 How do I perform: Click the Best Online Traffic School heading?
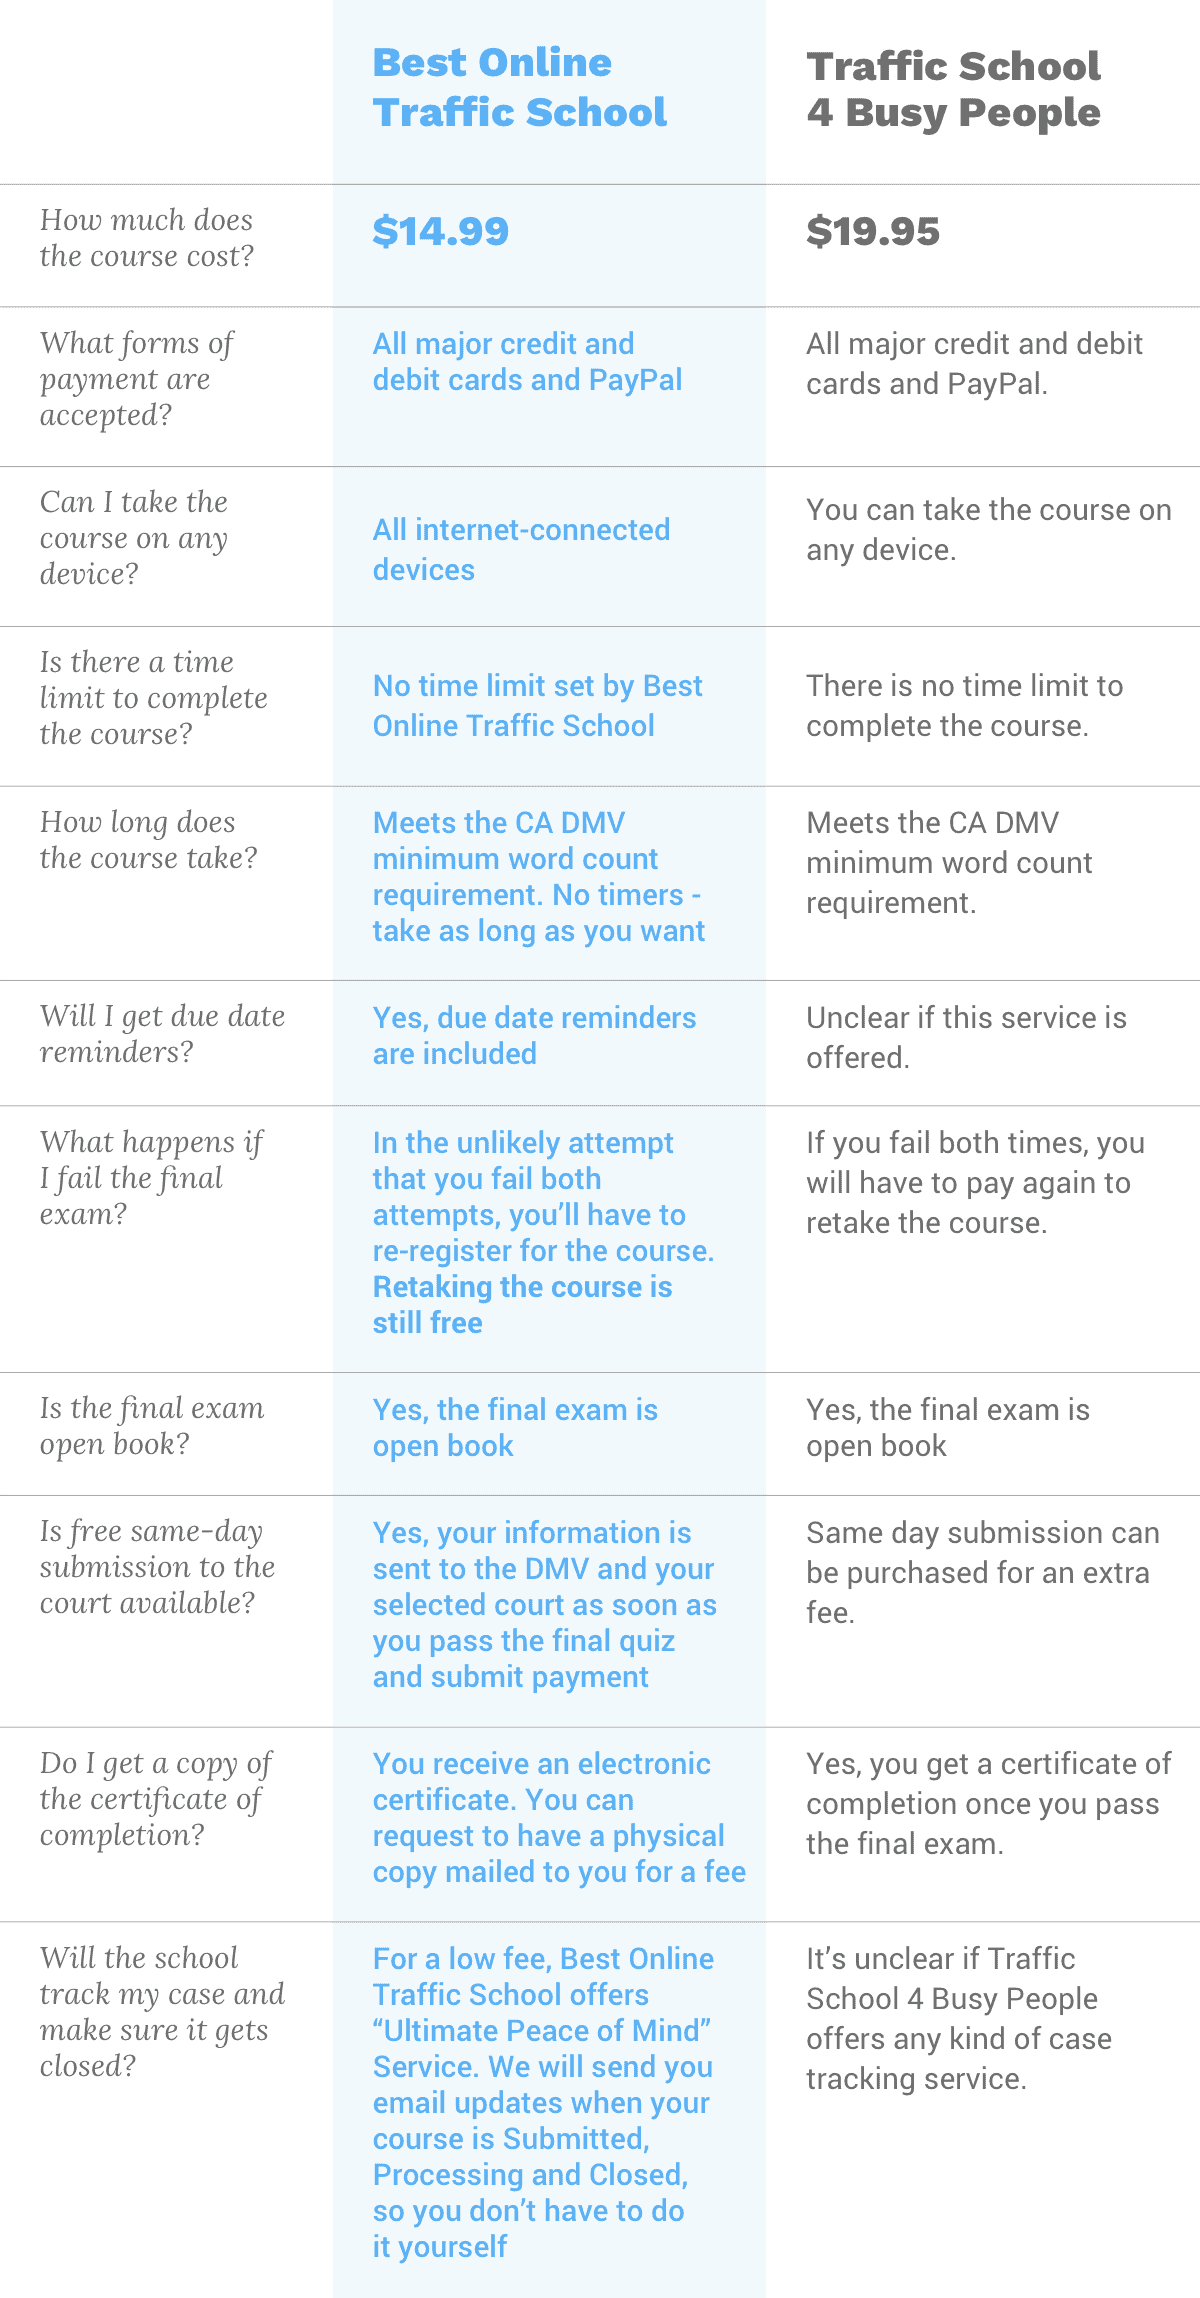(x=519, y=88)
